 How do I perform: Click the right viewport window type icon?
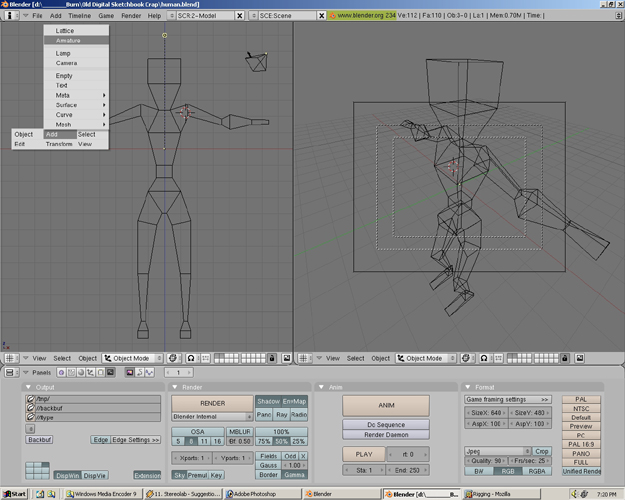tap(305, 358)
